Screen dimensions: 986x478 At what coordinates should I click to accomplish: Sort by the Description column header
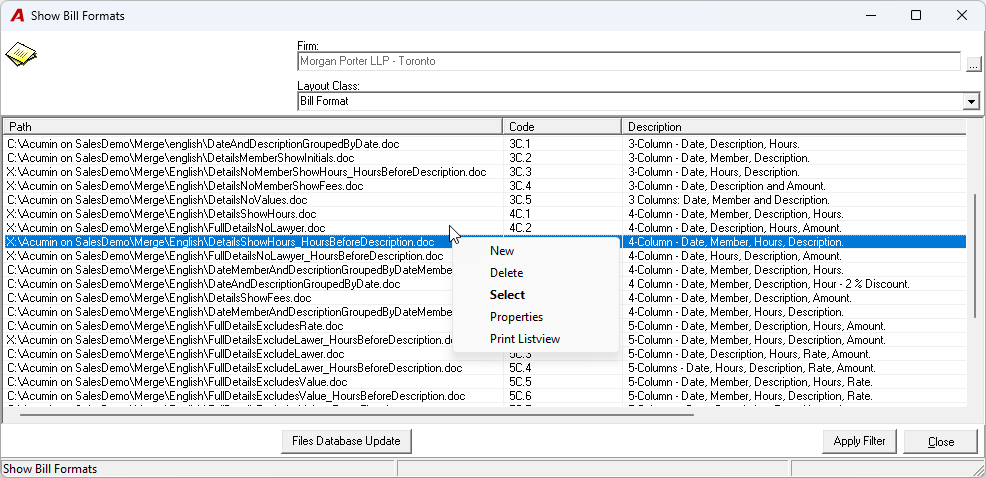click(794, 126)
